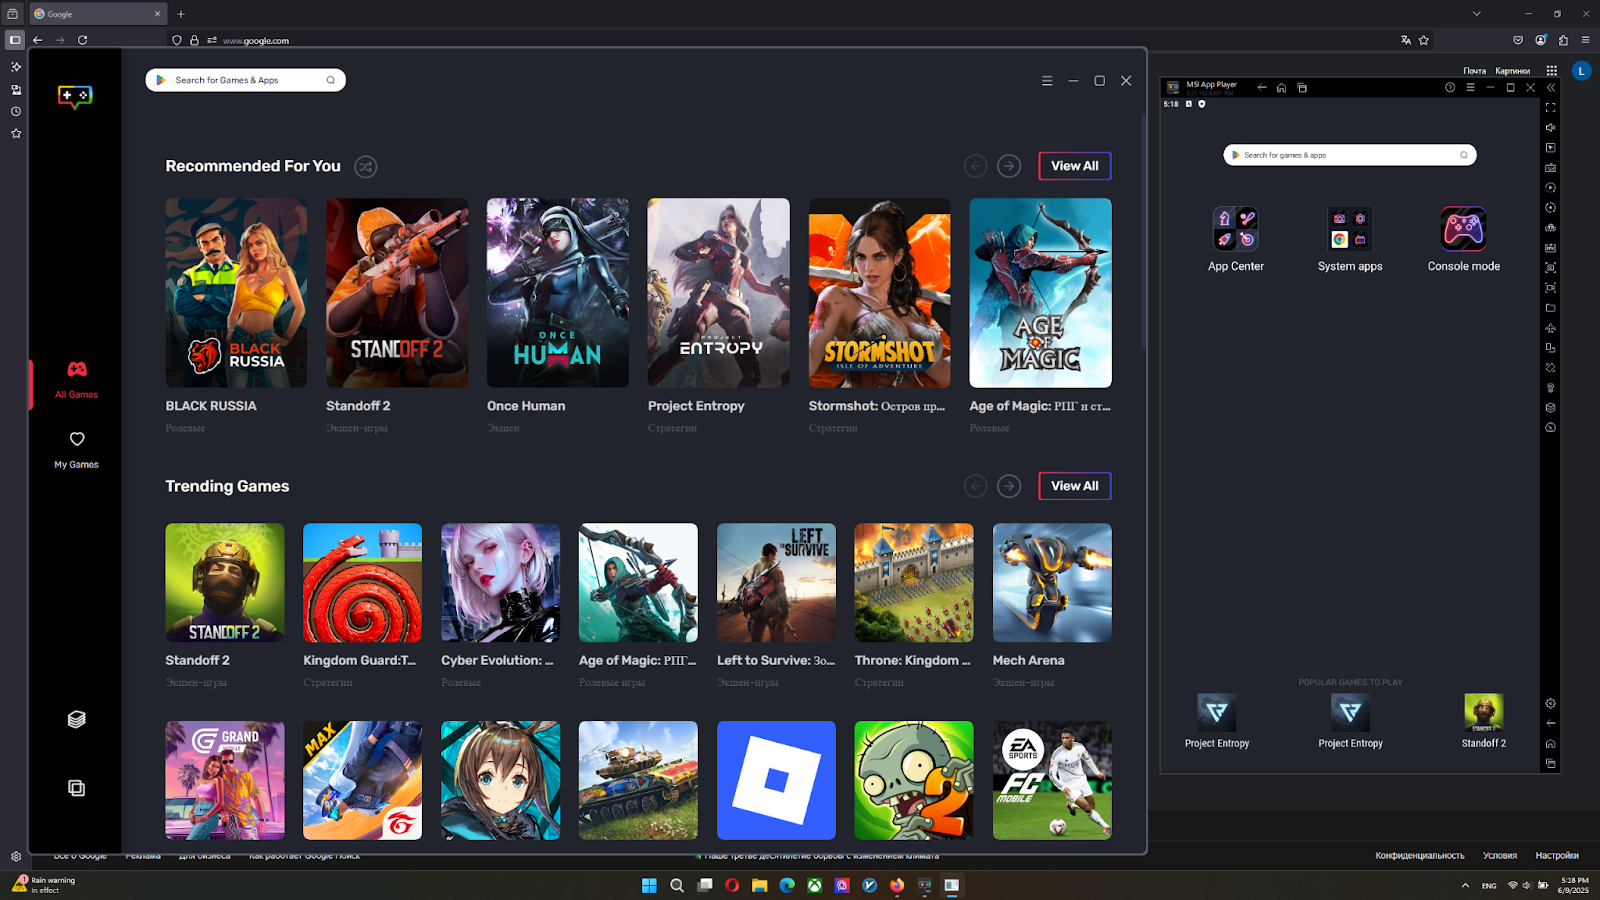Open hamburger menu in game store window
Image resolution: width=1600 pixels, height=900 pixels.
pyautogui.click(x=1047, y=81)
